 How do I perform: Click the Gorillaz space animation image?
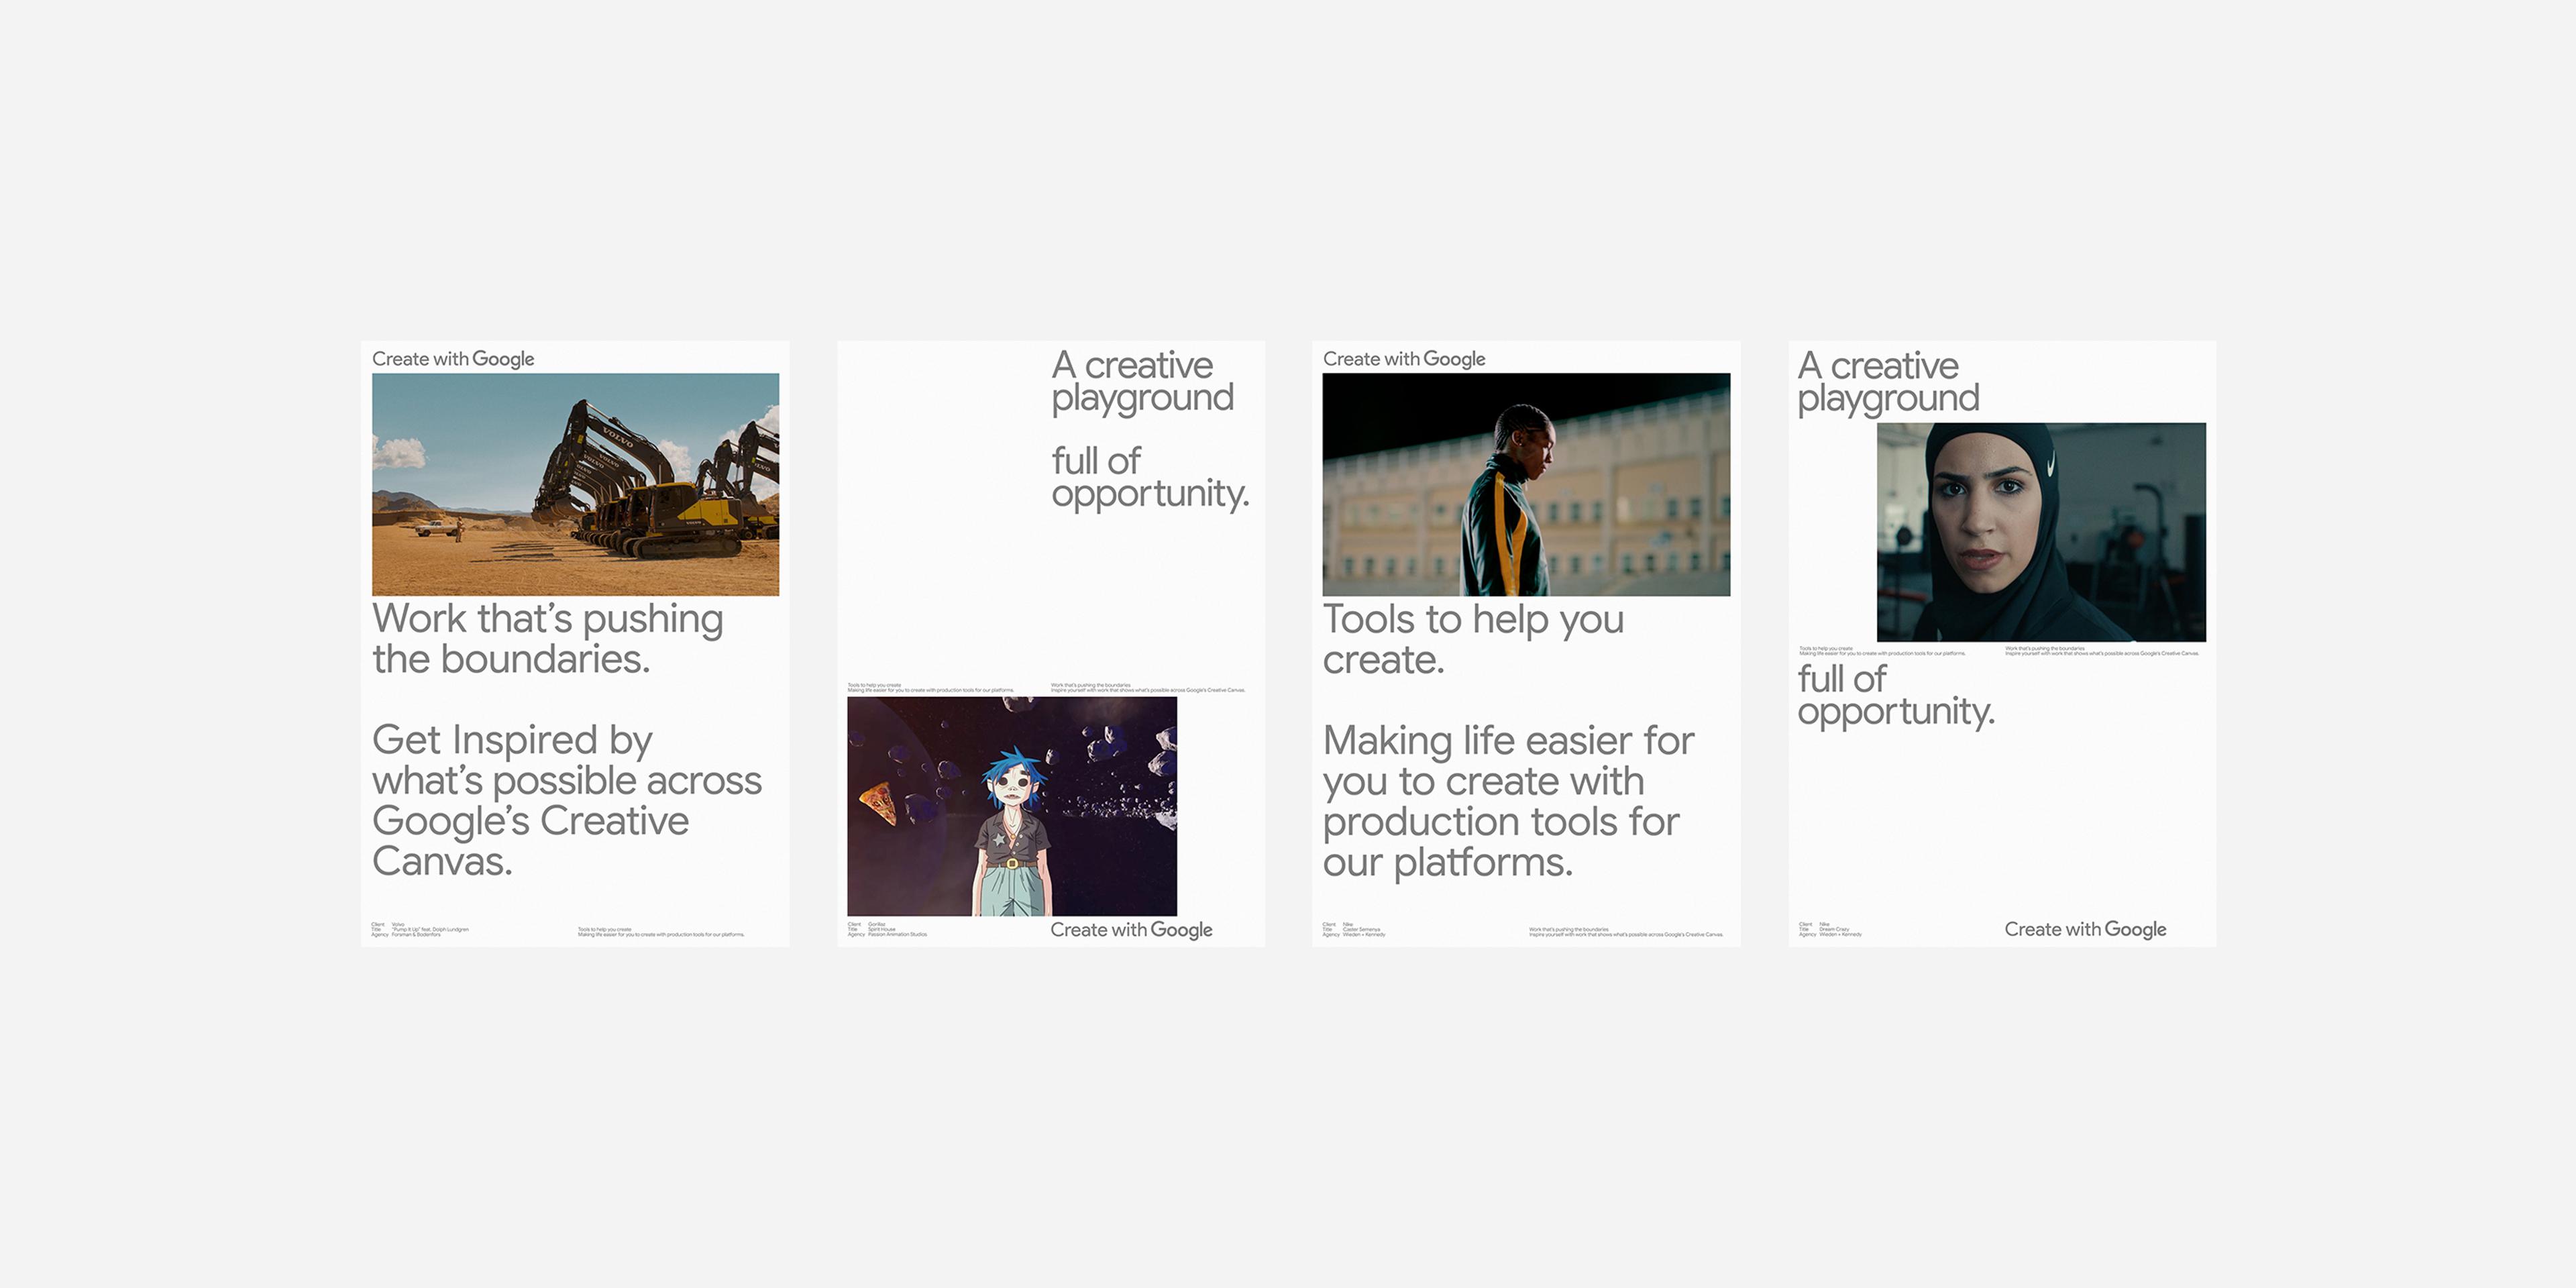(x=1011, y=806)
